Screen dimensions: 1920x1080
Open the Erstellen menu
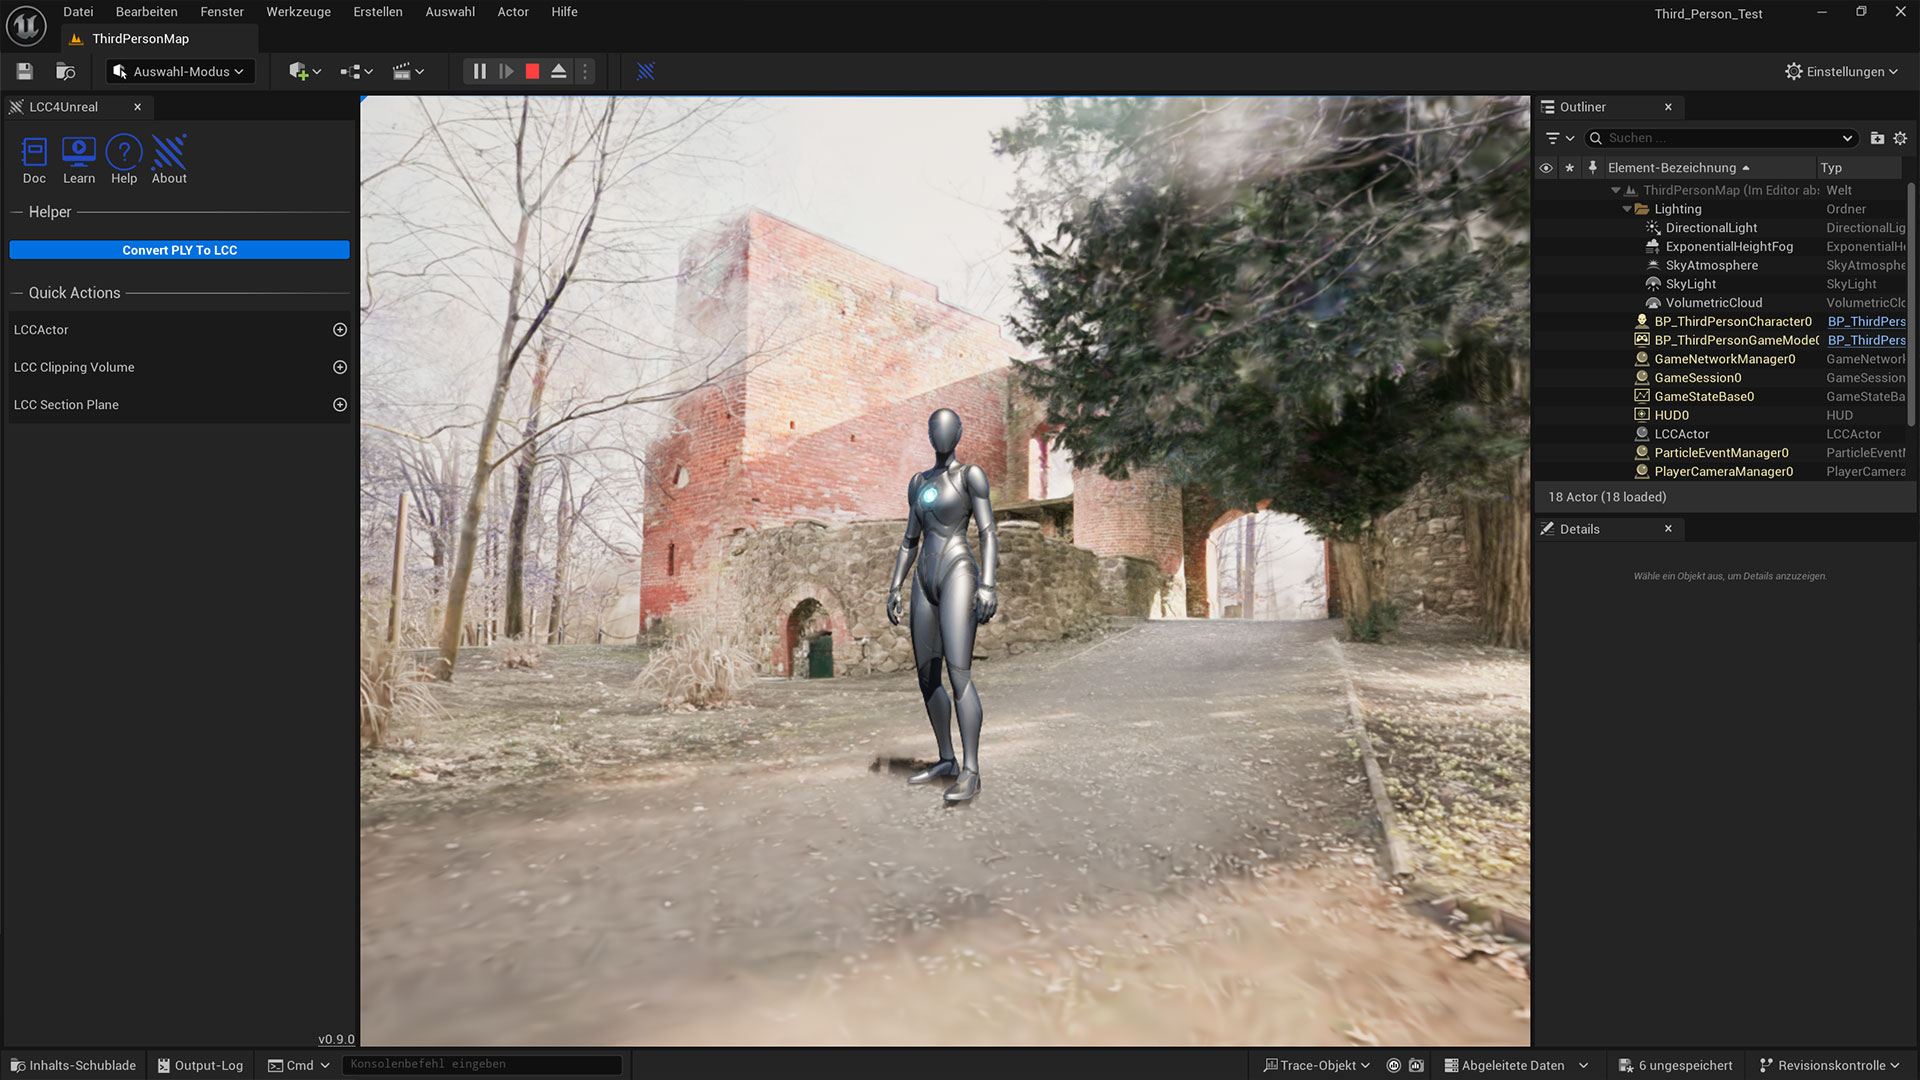pyautogui.click(x=378, y=12)
